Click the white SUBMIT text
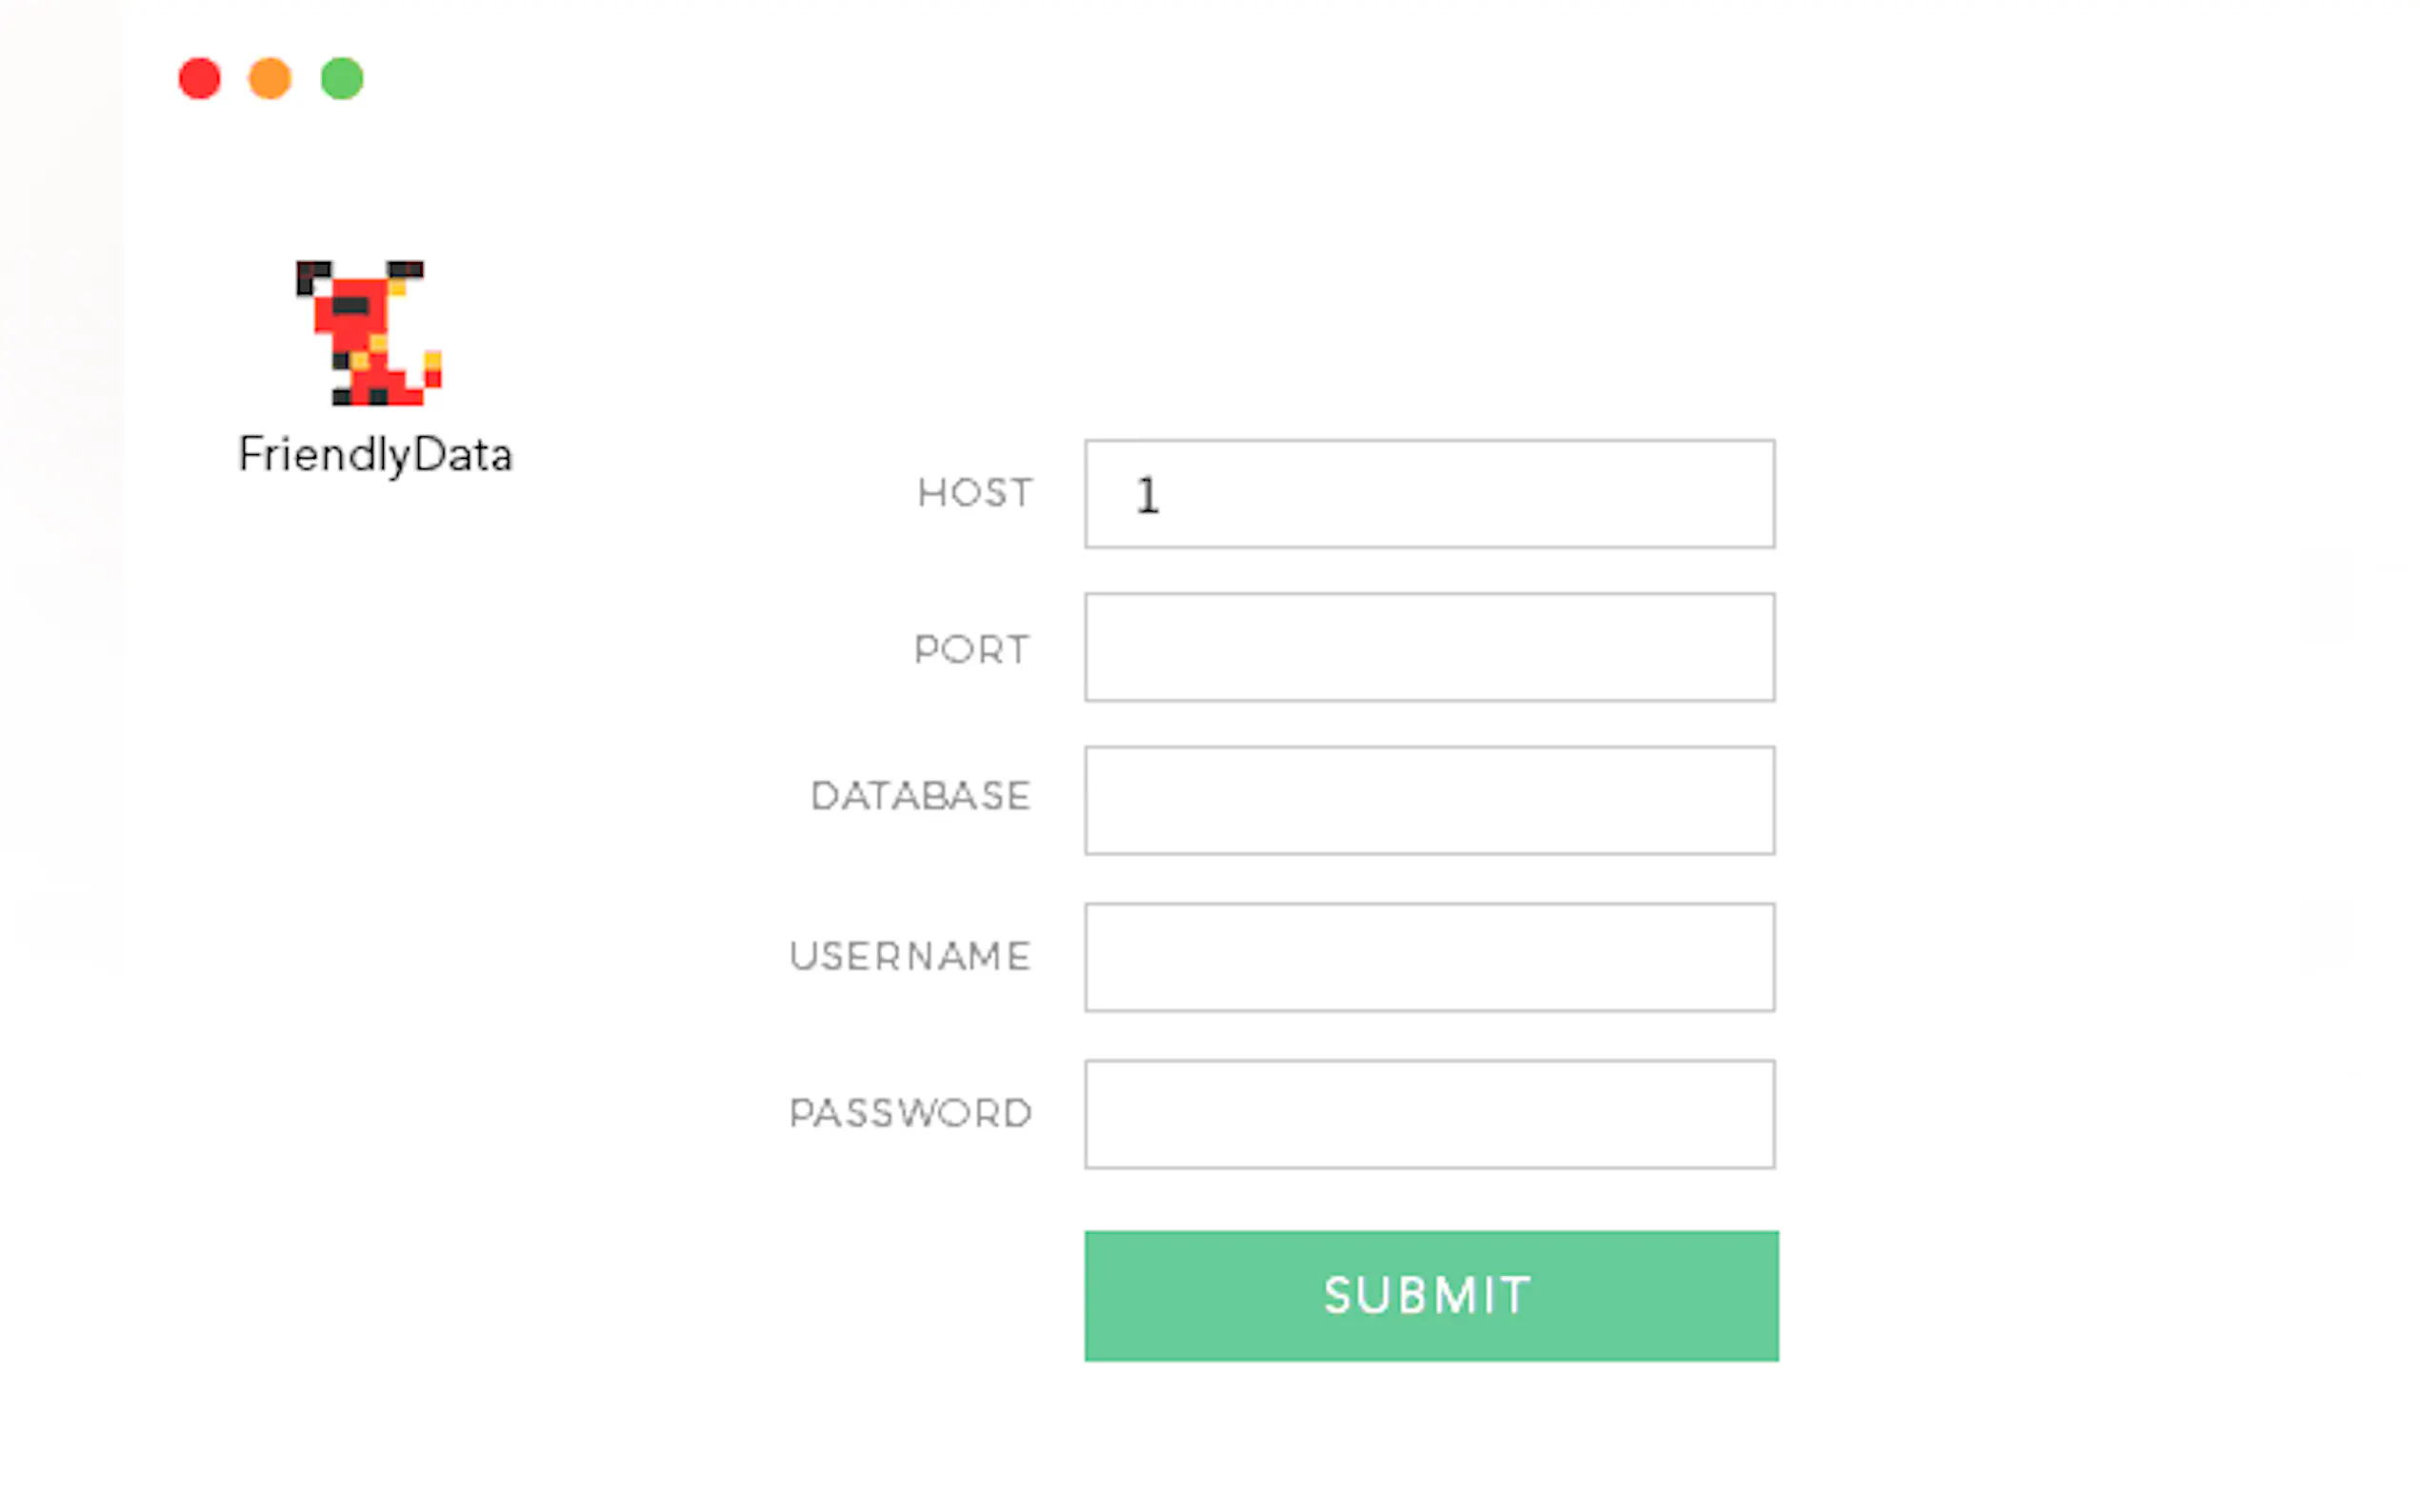 coord(1427,1295)
